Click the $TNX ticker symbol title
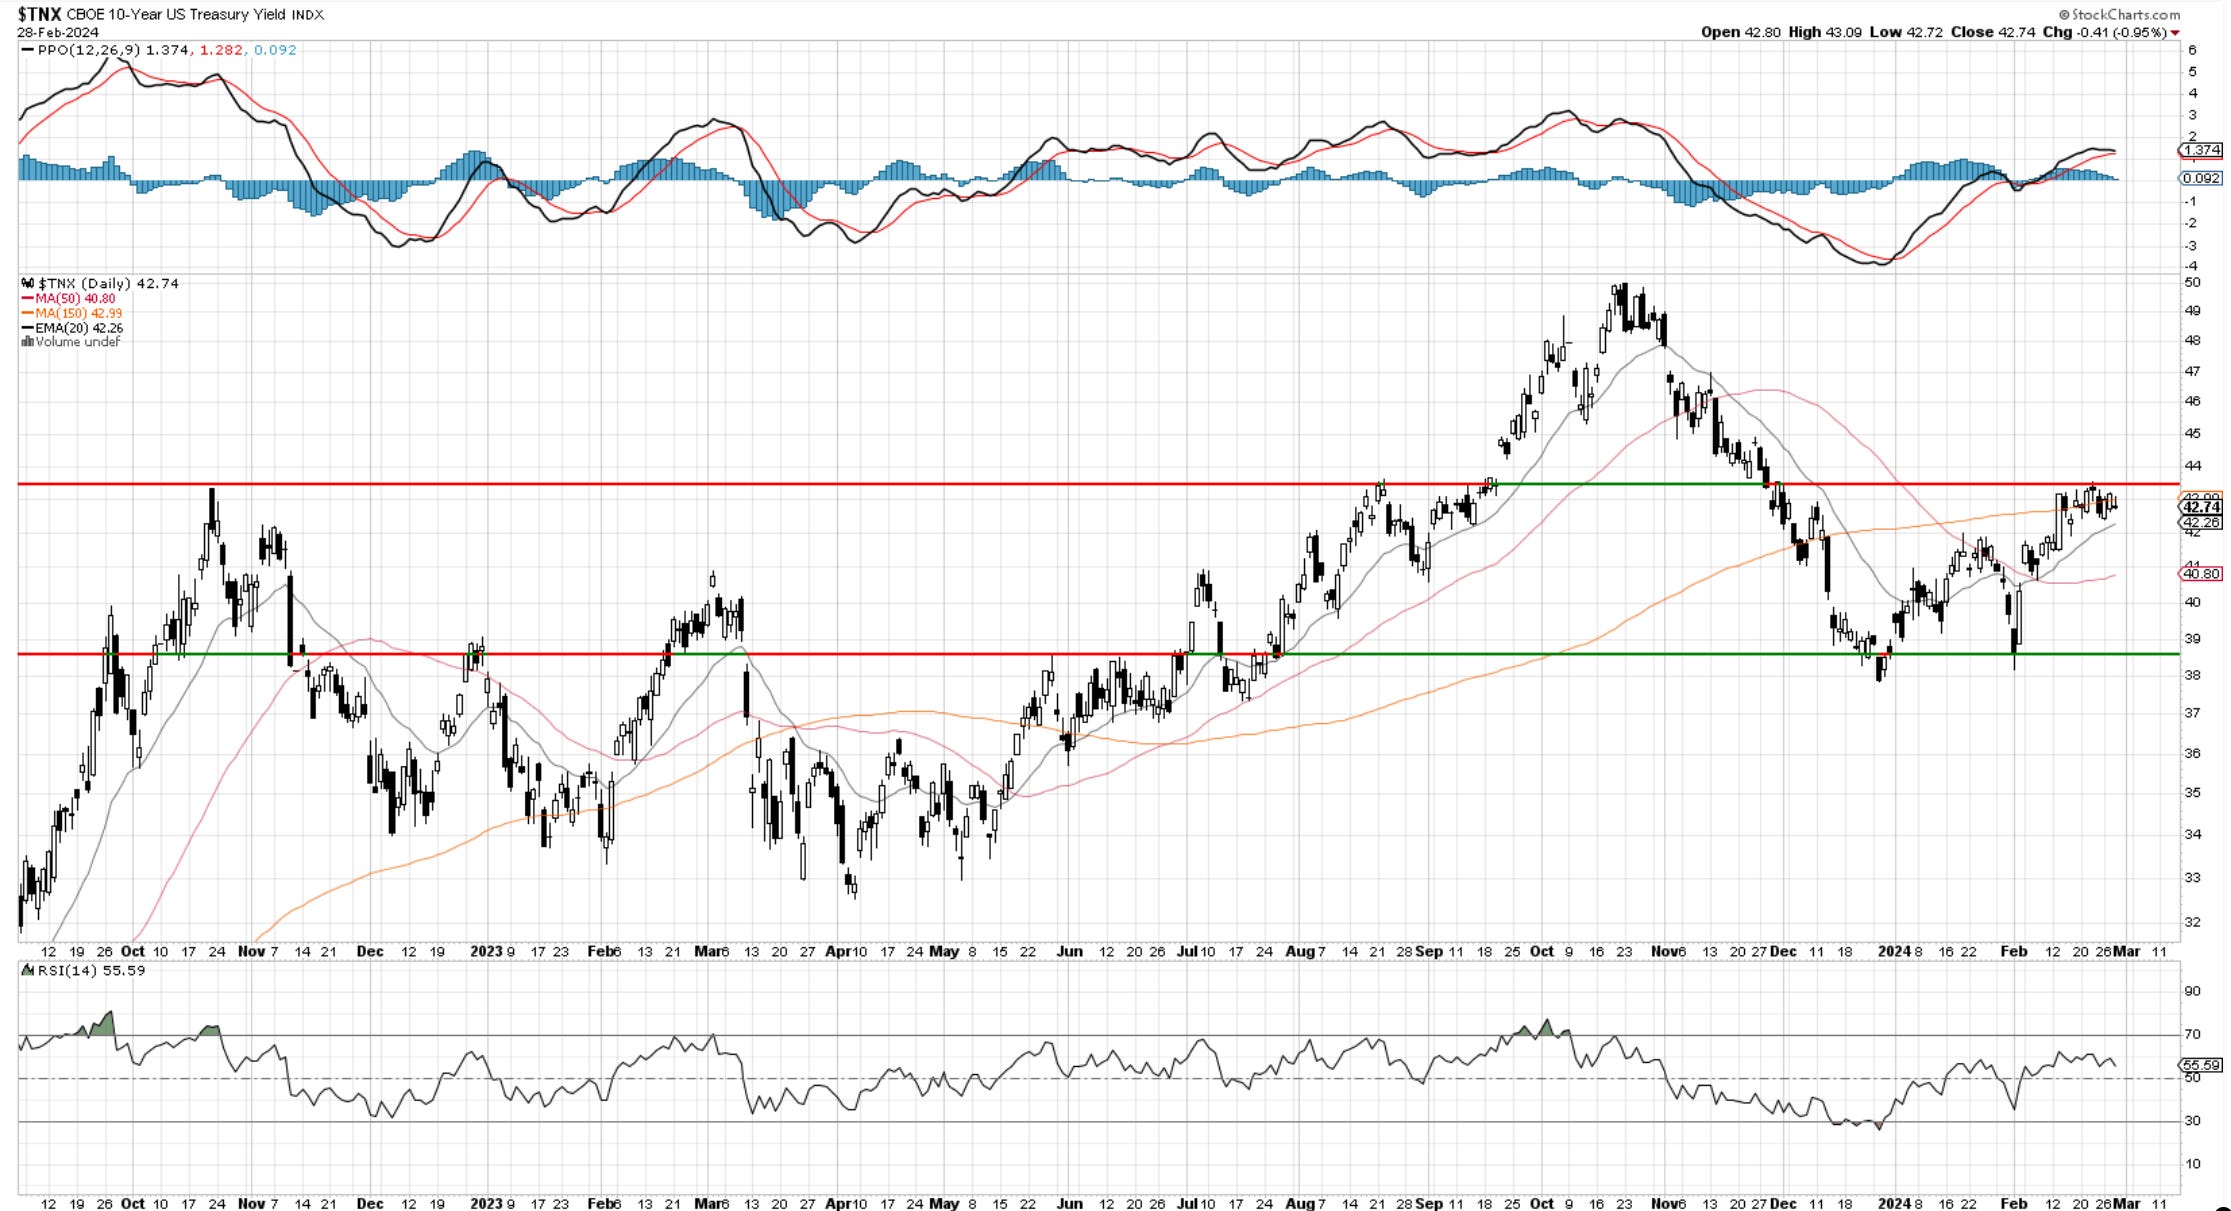 [40, 14]
